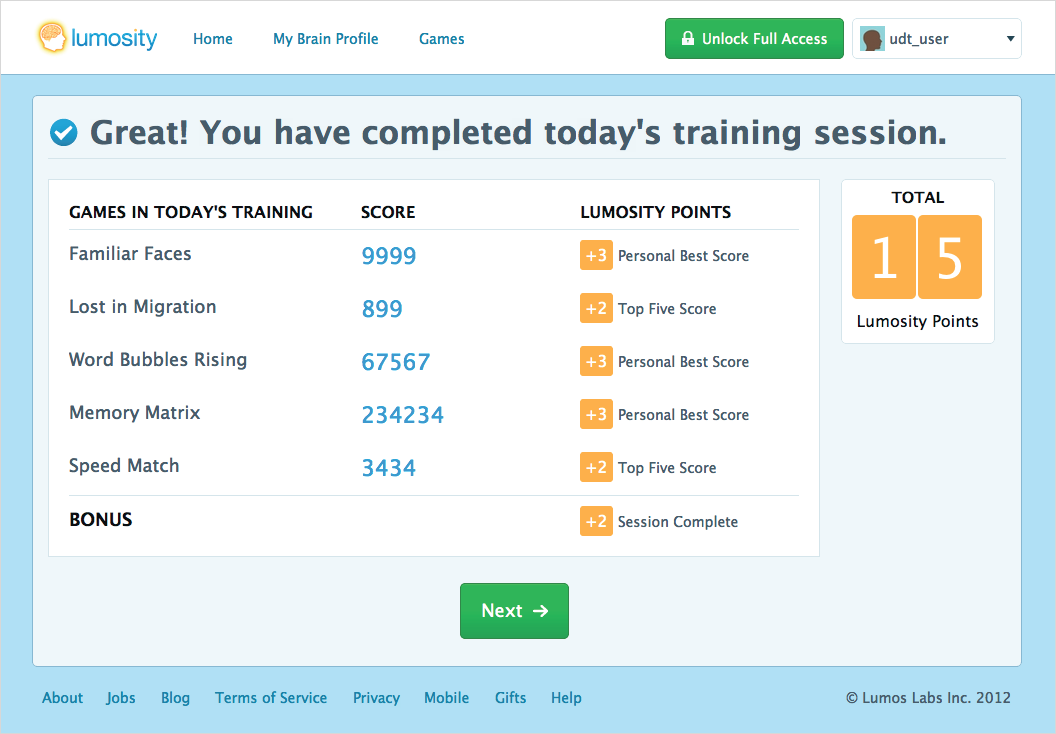
Task: Click the +2 Session Complete bonus badge
Action: 596,521
